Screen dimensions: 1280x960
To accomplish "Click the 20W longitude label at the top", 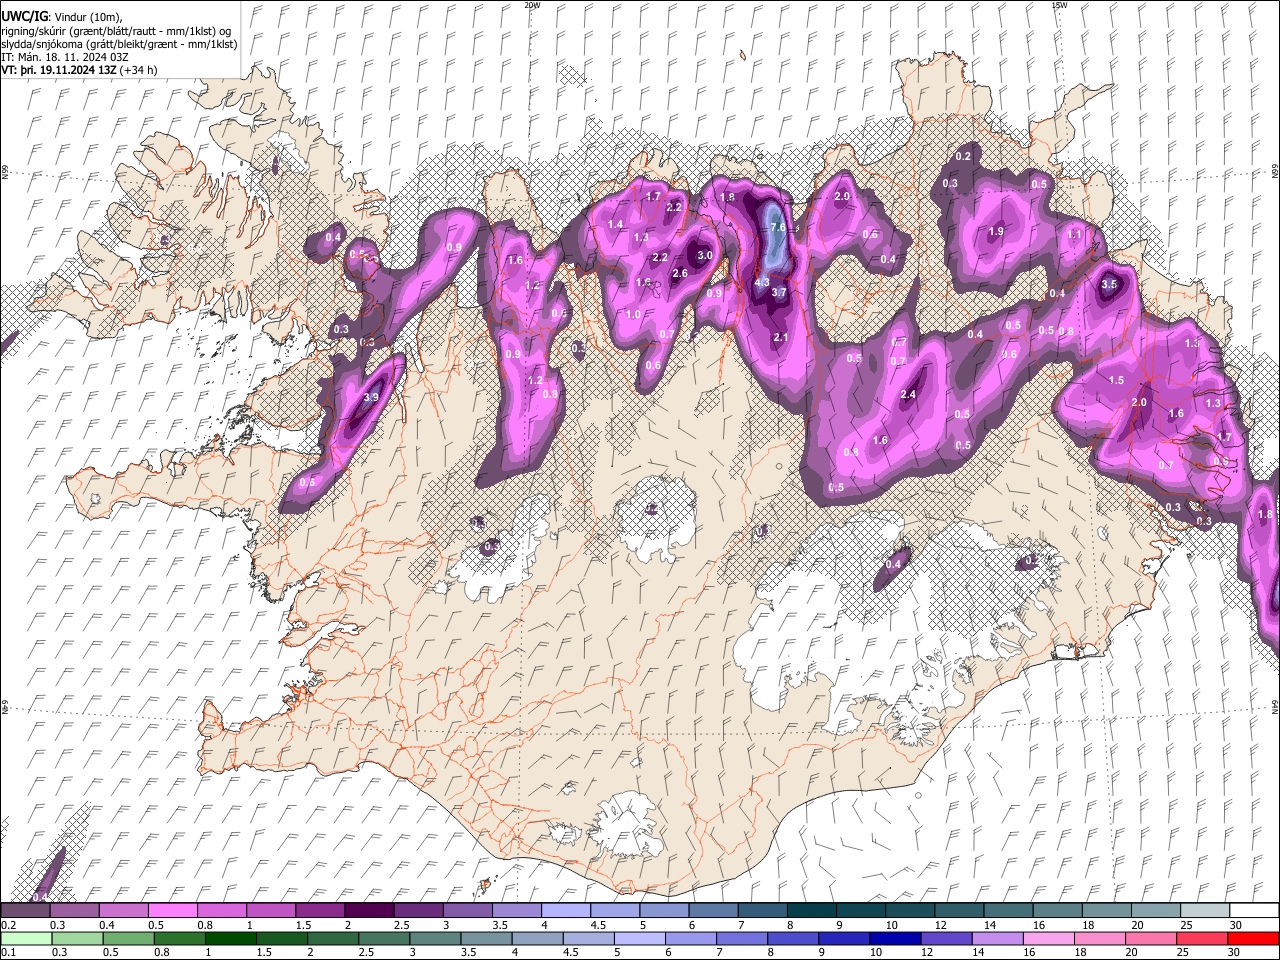I will [532, 5].
